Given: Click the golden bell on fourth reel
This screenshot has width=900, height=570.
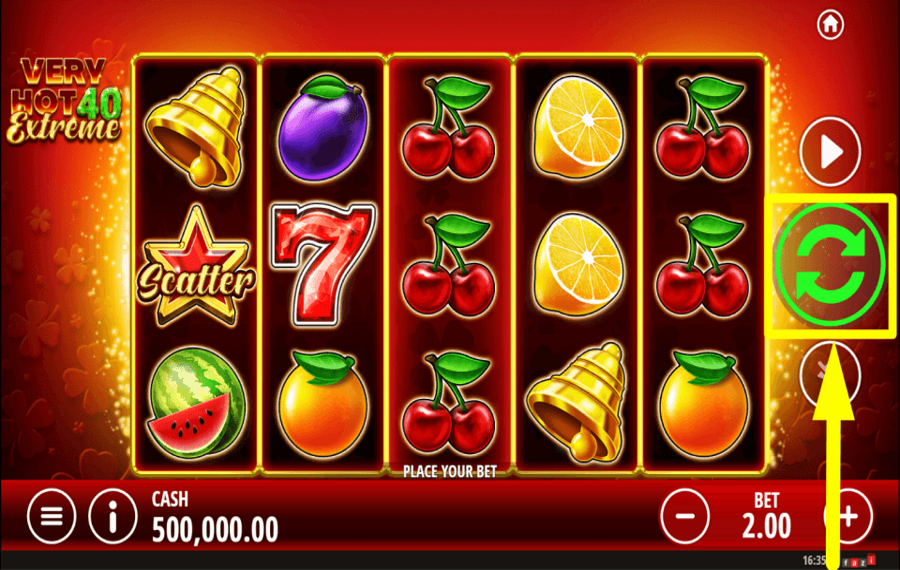Looking at the screenshot, I should coord(577,402).
